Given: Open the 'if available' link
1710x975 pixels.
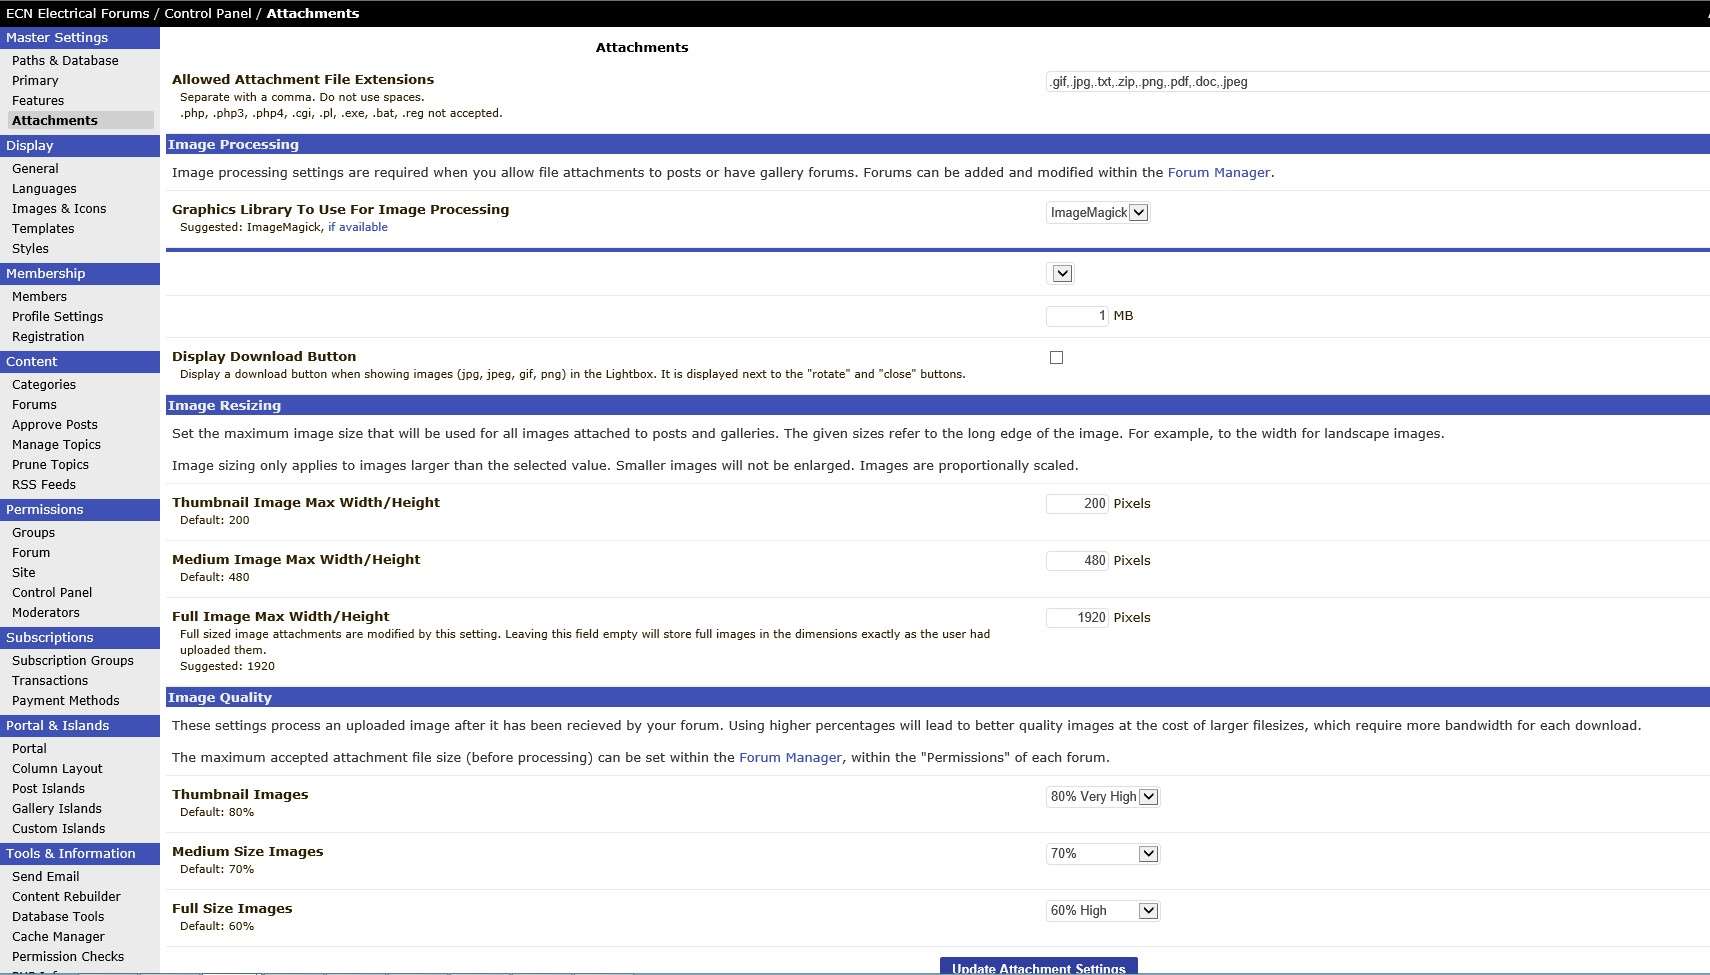Looking at the screenshot, I should coord(358,227).
